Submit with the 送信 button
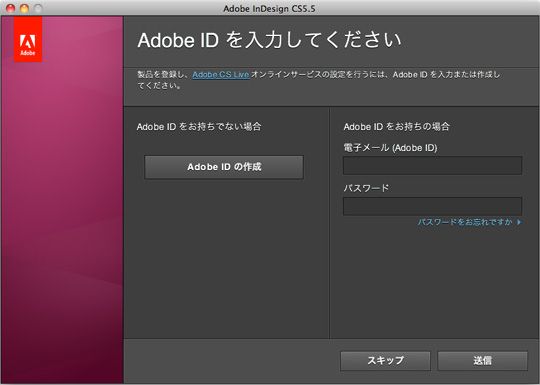 (x=482, y=361)
